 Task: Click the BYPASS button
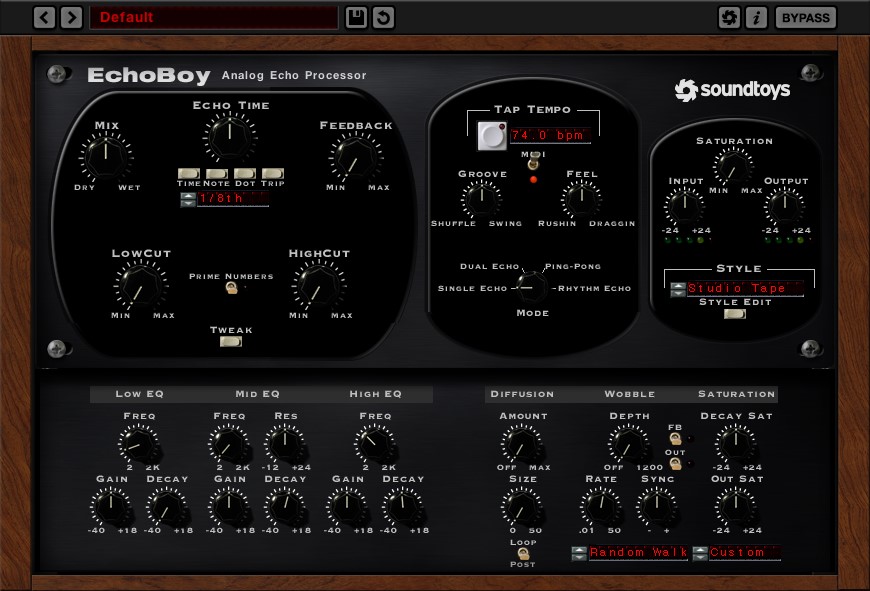pyautogui.click(x=806, y=17)
